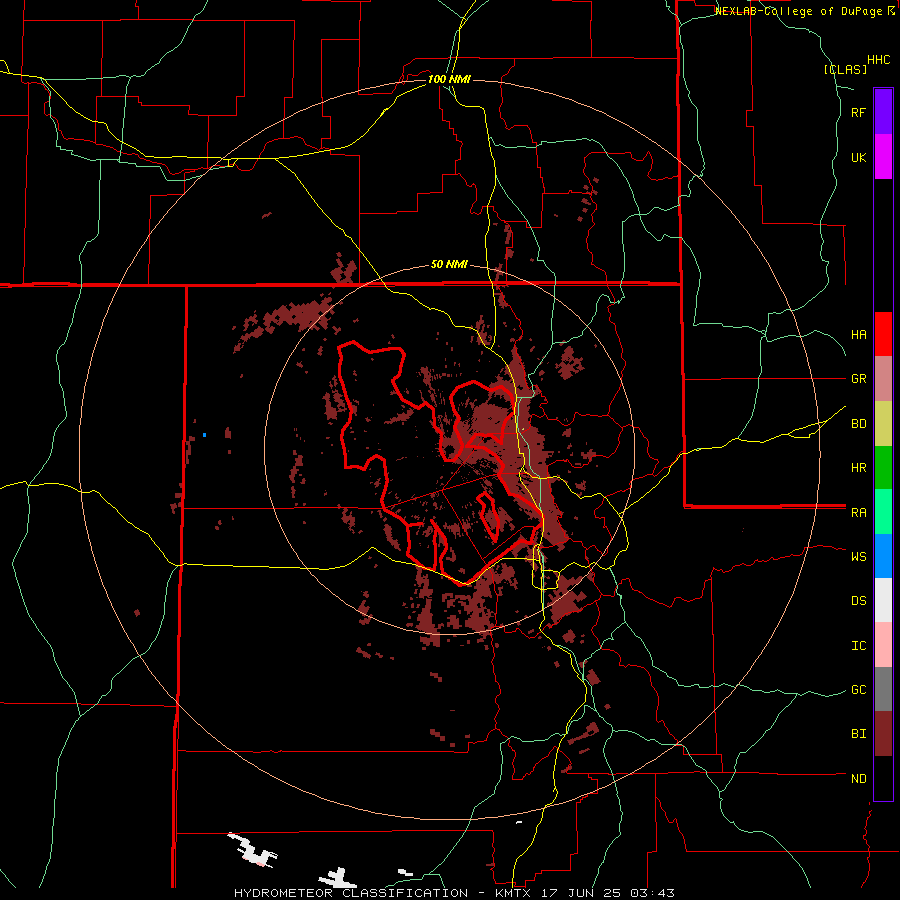Click the IC light-pink legend swatch
The width and height of the screenshot is (900, 900).
coord(883,645)
